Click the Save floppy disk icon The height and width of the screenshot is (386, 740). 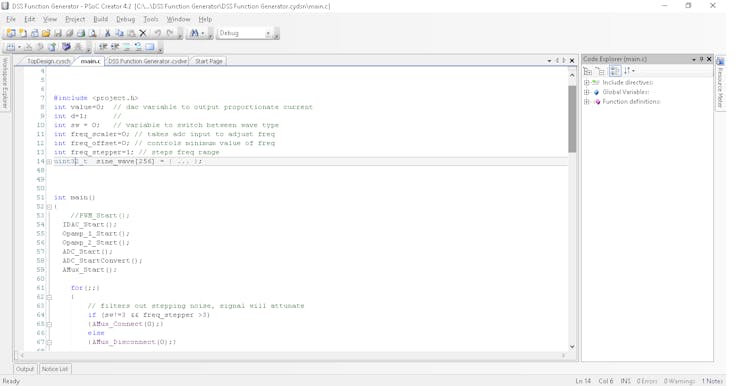[x=58, y=33]
